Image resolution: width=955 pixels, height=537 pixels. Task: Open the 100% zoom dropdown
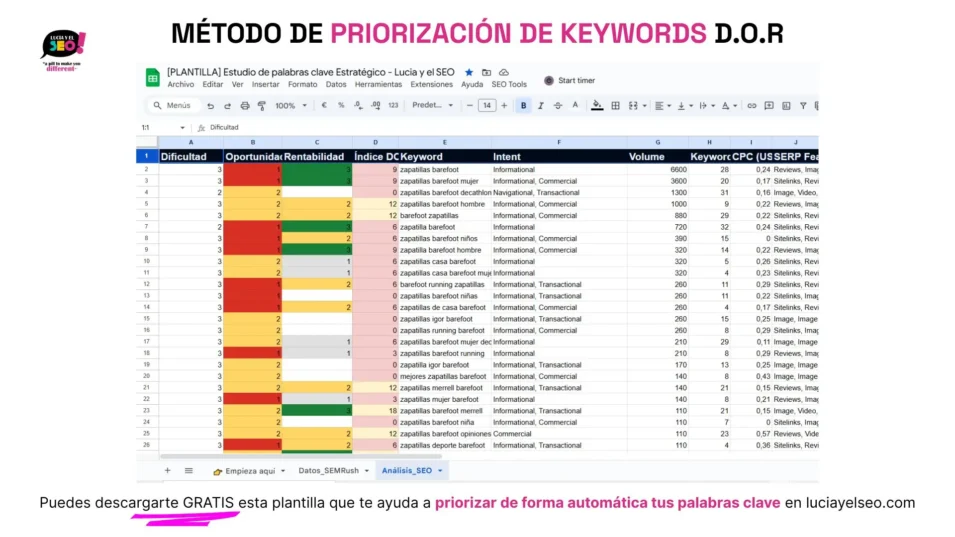click(291, 105)
